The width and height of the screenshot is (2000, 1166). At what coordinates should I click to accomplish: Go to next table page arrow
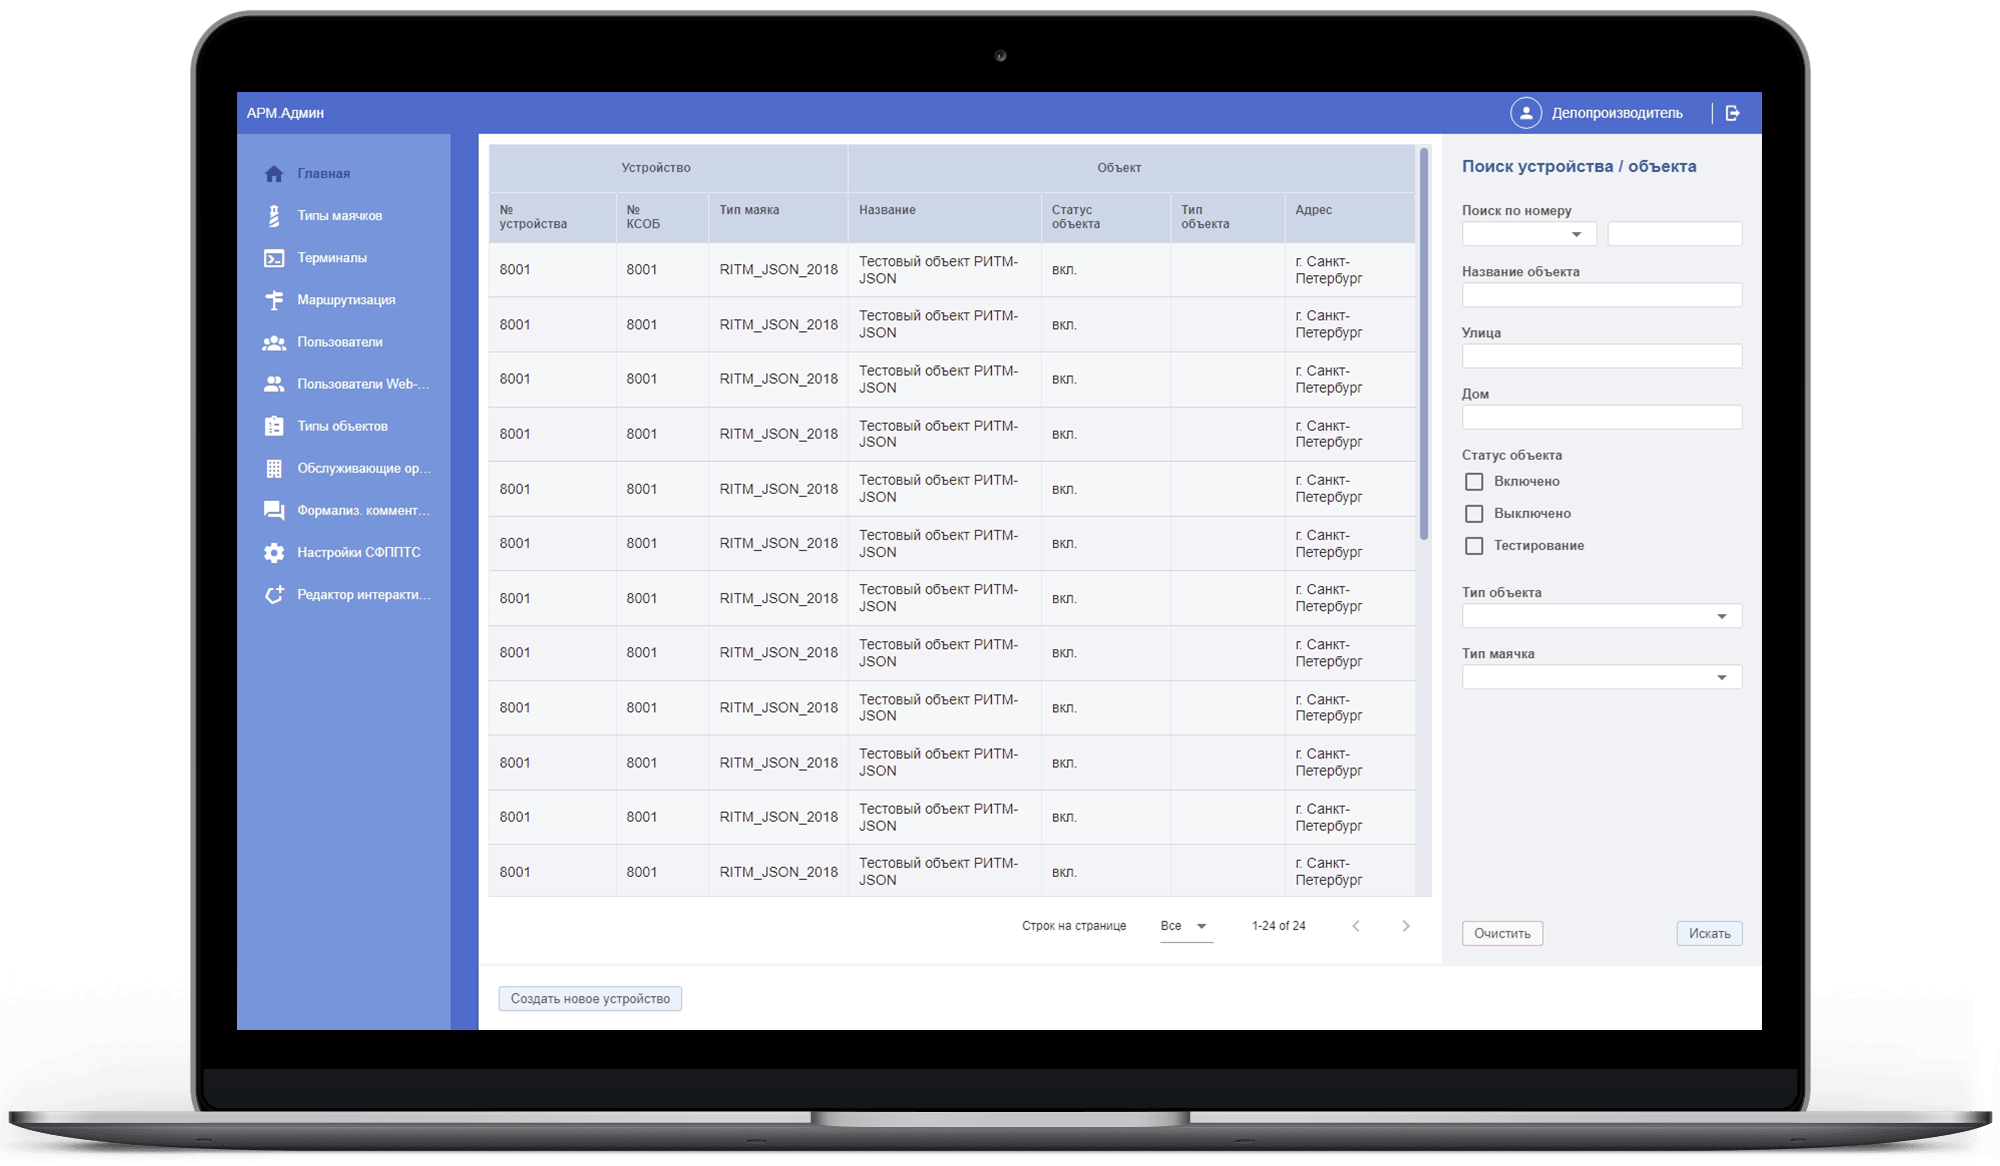[x=1406, y=926]
